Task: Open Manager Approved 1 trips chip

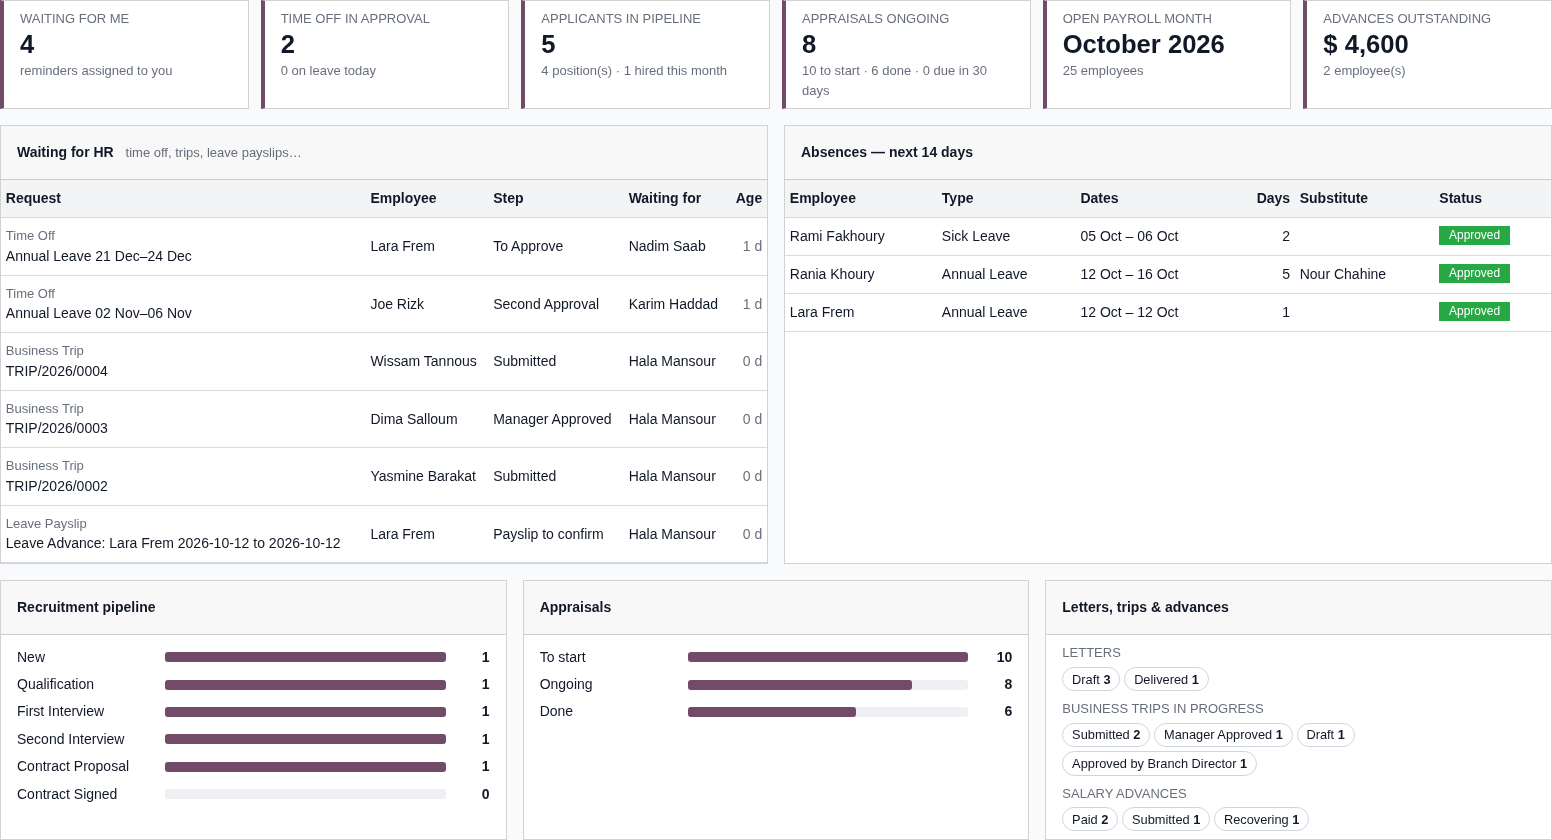Action: point(1223,735)
